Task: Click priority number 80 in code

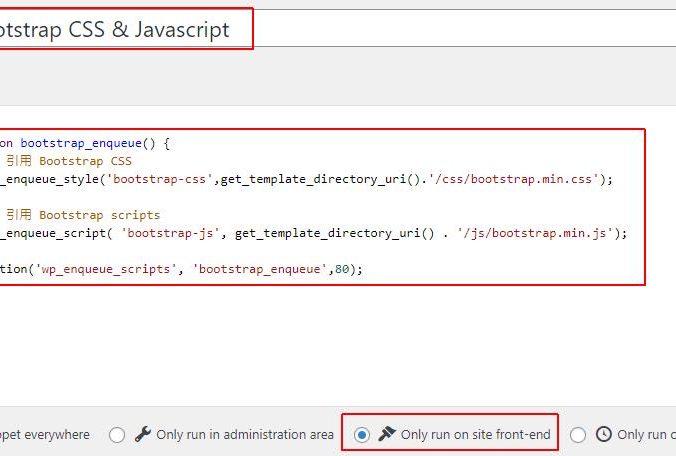Action: click(x=342, y=269)
